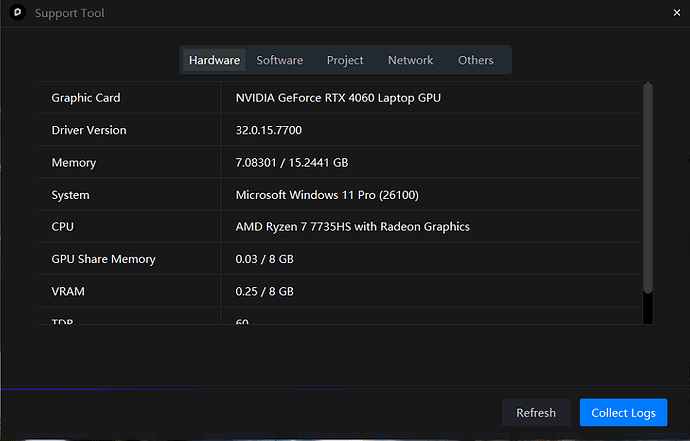Select the Project tab

tap(345, 60)
